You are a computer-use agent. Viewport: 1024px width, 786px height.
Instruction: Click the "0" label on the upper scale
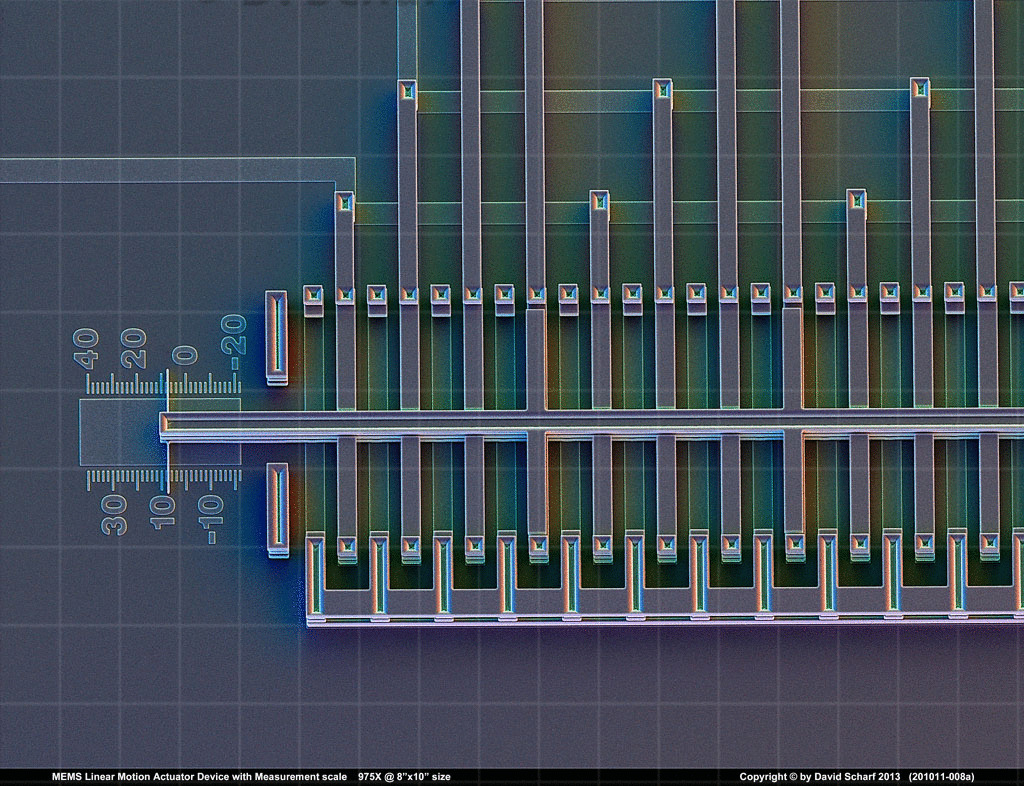coord(185,356)
